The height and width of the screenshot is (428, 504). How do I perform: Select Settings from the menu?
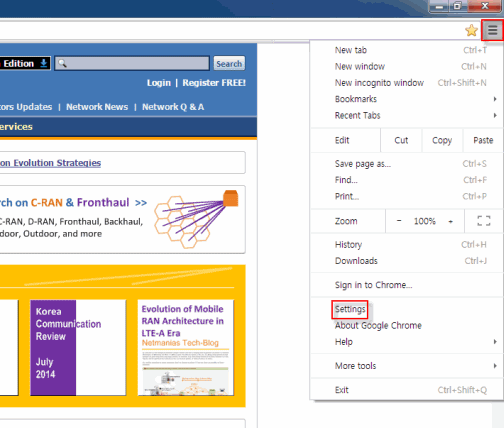click(350, 309)
